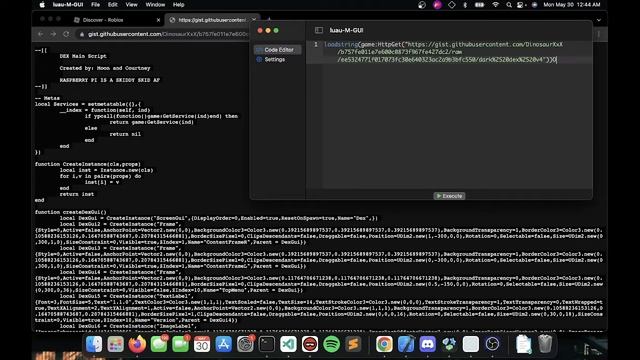Open the Window menu

click(155, 5)
